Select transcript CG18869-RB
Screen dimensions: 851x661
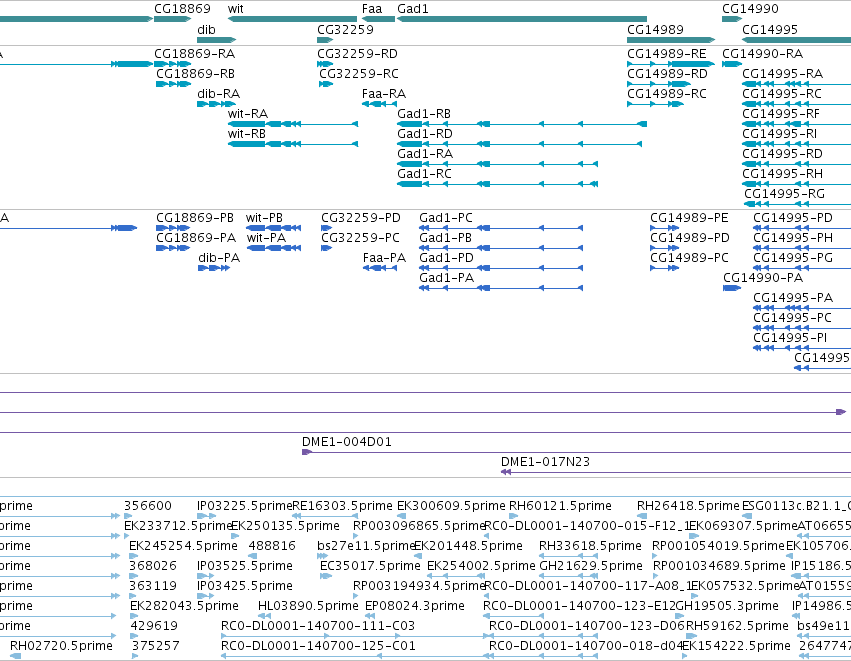(174, 84)
